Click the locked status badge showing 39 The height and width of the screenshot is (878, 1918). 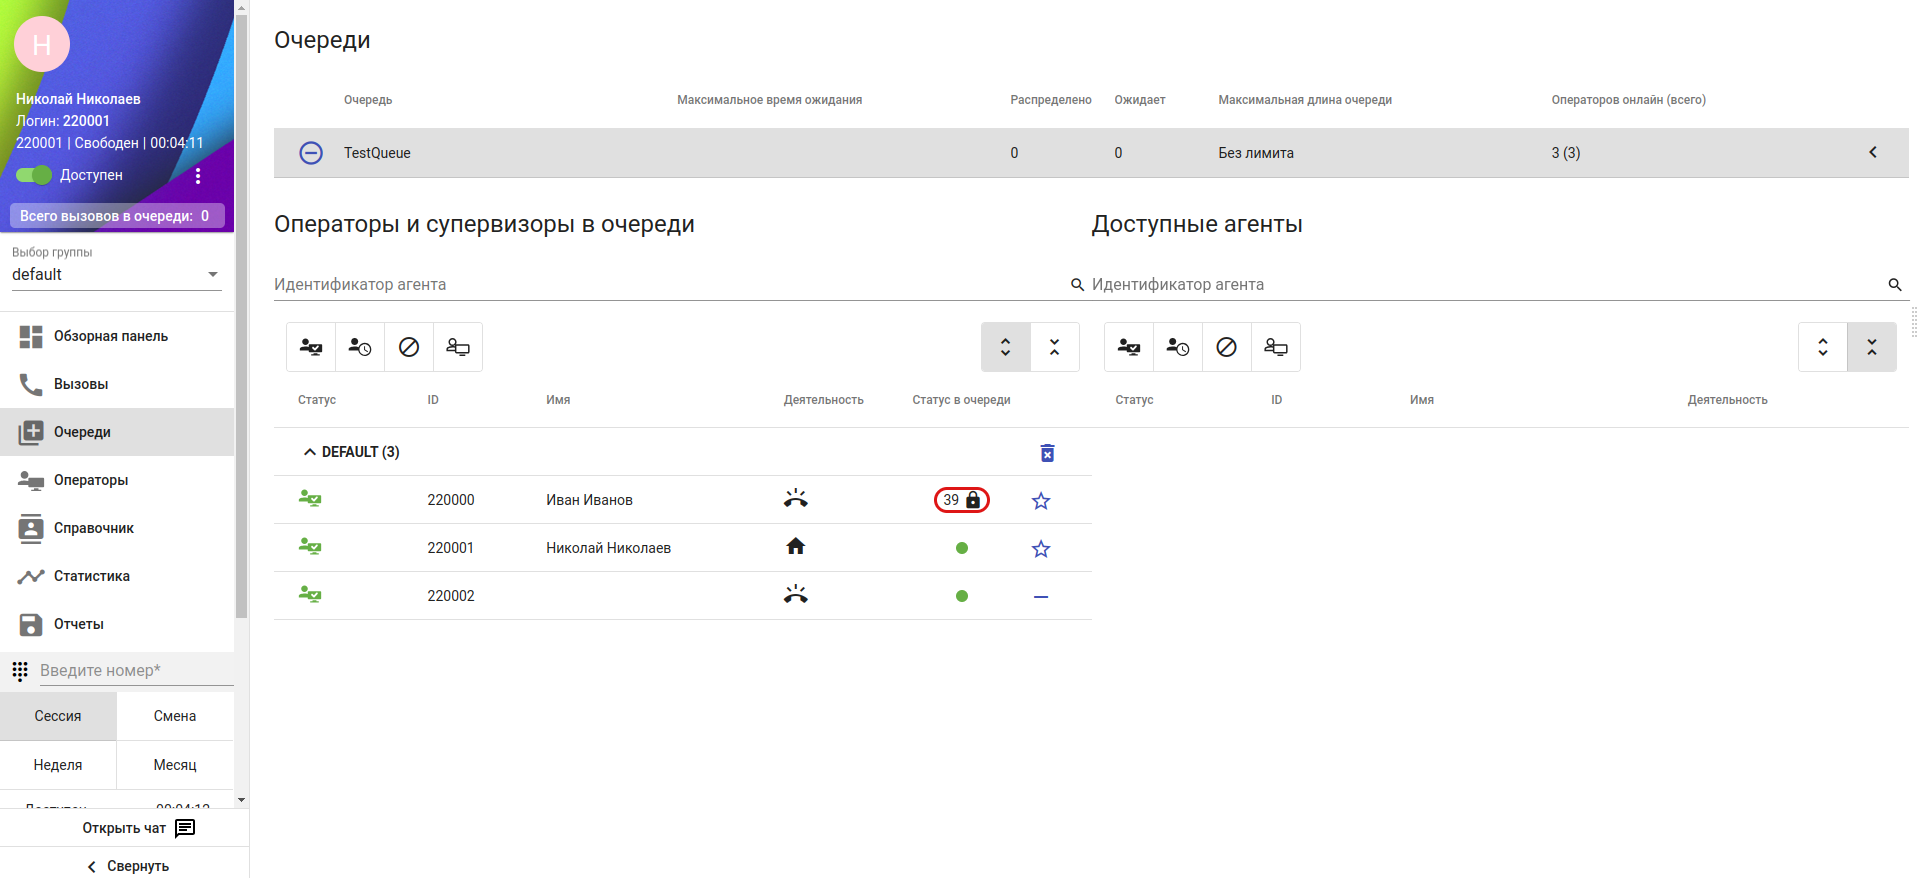pyautogui.click(x=961, y=500)
